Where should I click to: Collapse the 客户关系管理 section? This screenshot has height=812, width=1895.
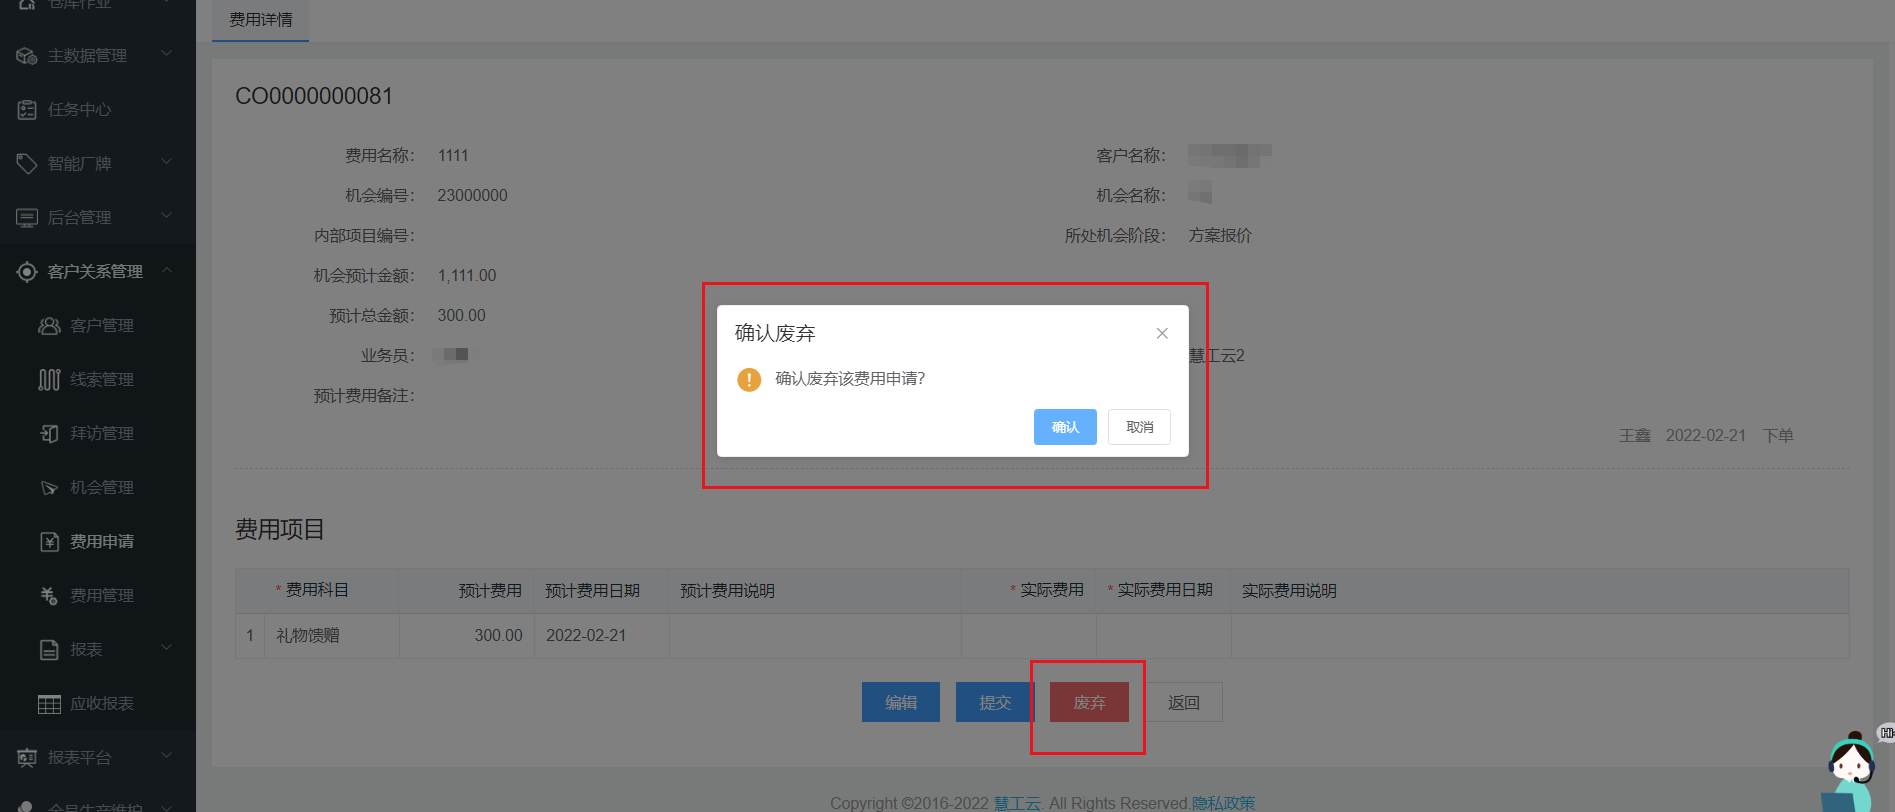coord(166,270)
